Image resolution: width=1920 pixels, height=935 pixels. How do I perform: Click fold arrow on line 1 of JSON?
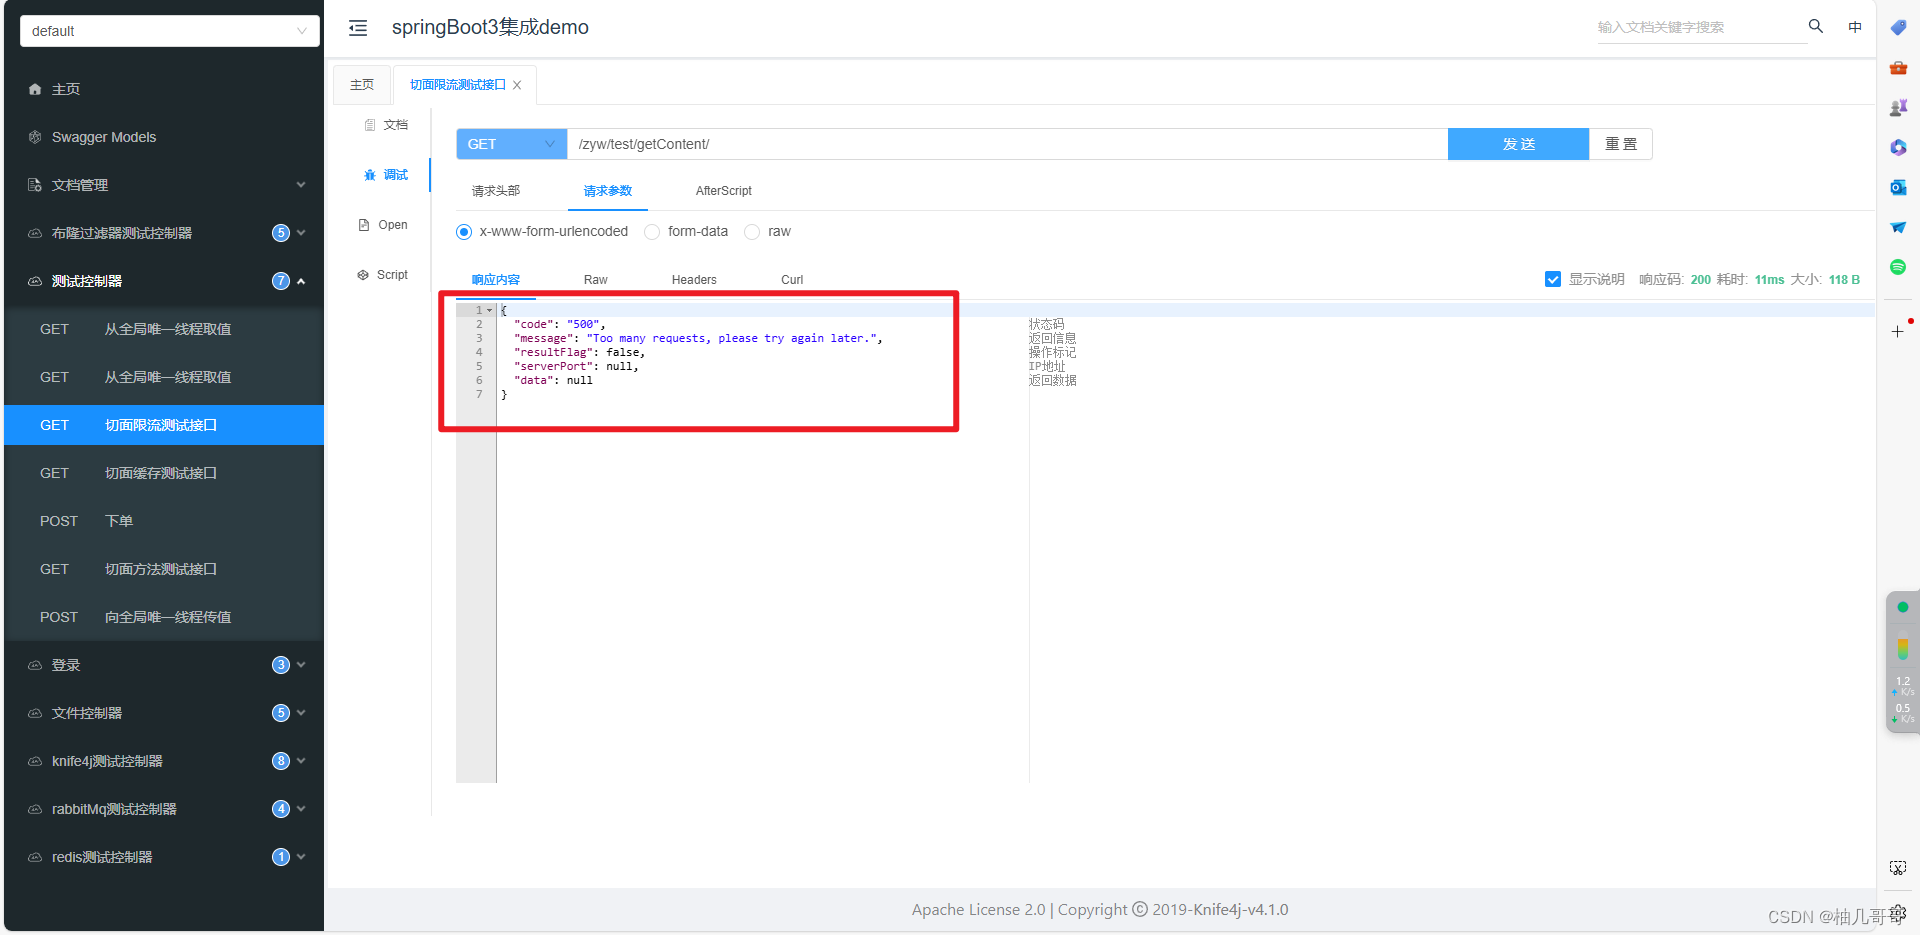coord(489,310)
